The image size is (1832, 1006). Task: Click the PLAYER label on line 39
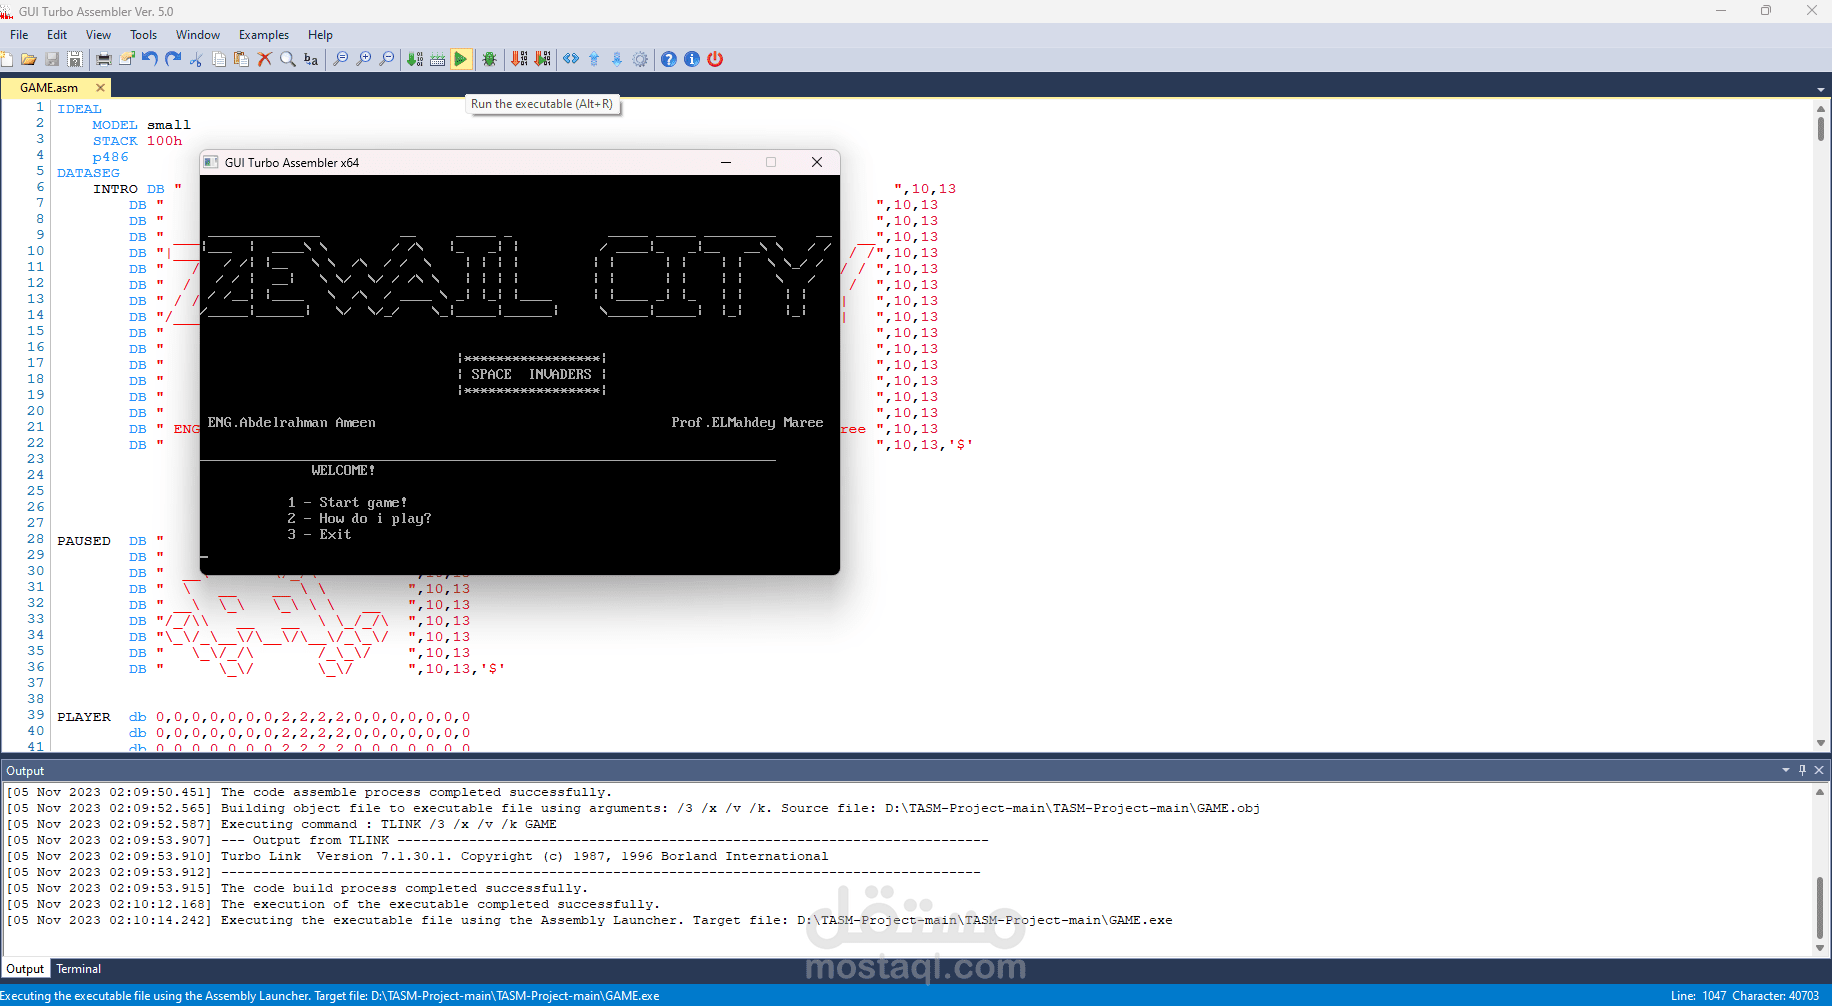pos(84,717)
